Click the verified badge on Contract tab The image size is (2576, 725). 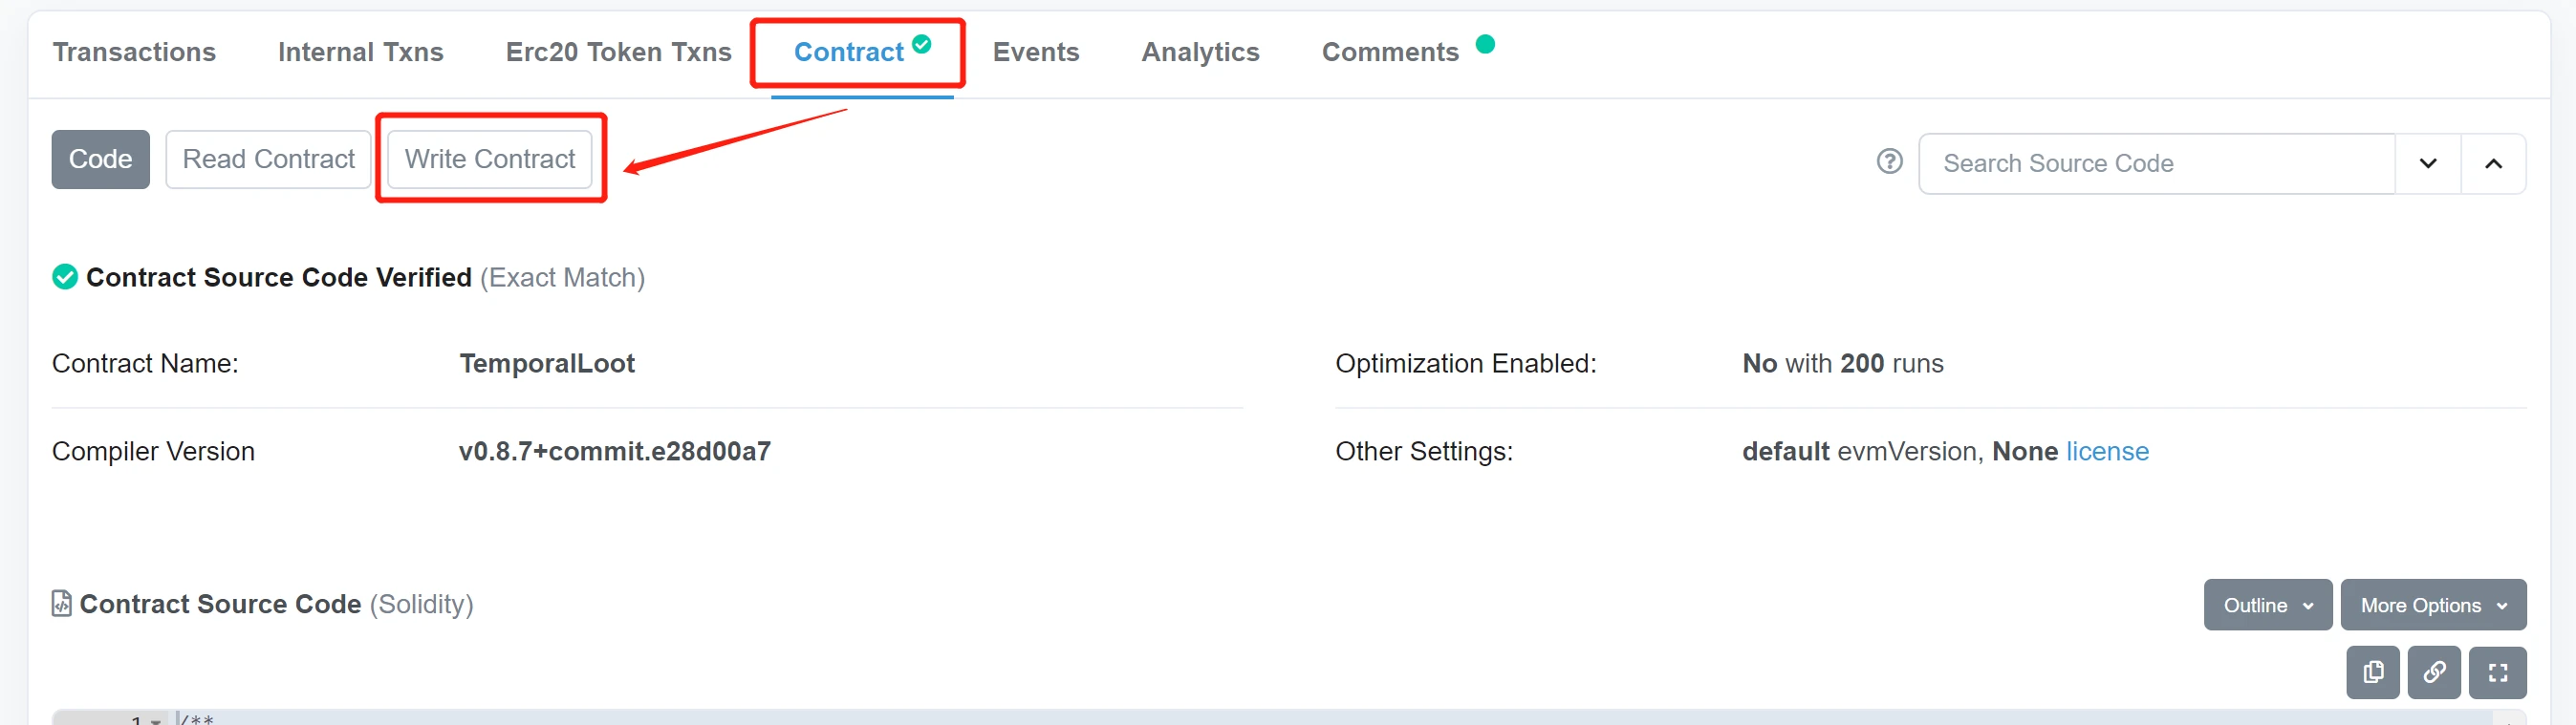pyautogui.click(x=922, y=44)
